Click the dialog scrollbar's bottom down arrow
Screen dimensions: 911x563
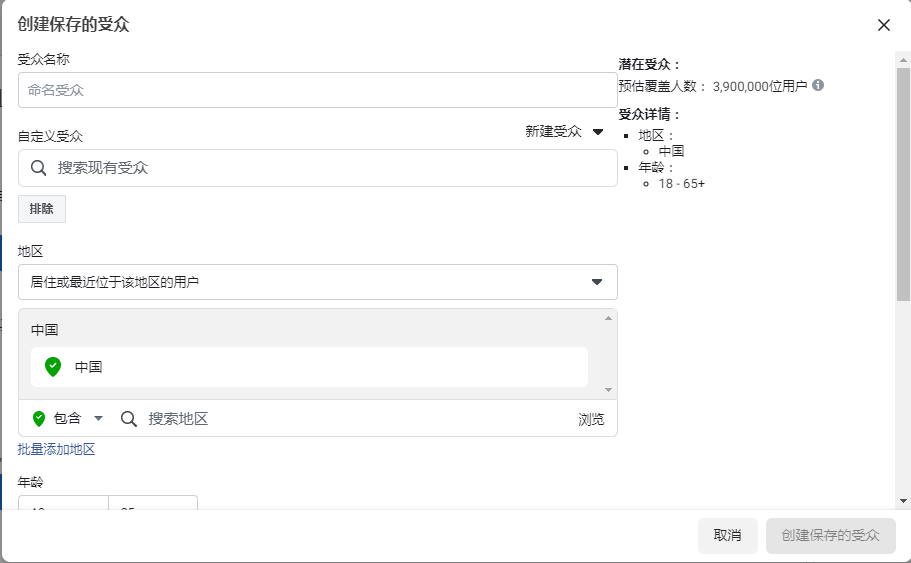(903, 500)
